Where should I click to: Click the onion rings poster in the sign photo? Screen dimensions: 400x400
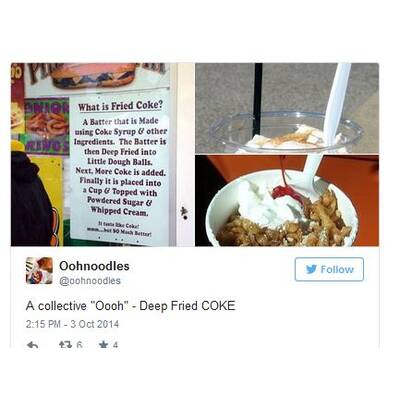pyautogui.click(x=48, y=121)
